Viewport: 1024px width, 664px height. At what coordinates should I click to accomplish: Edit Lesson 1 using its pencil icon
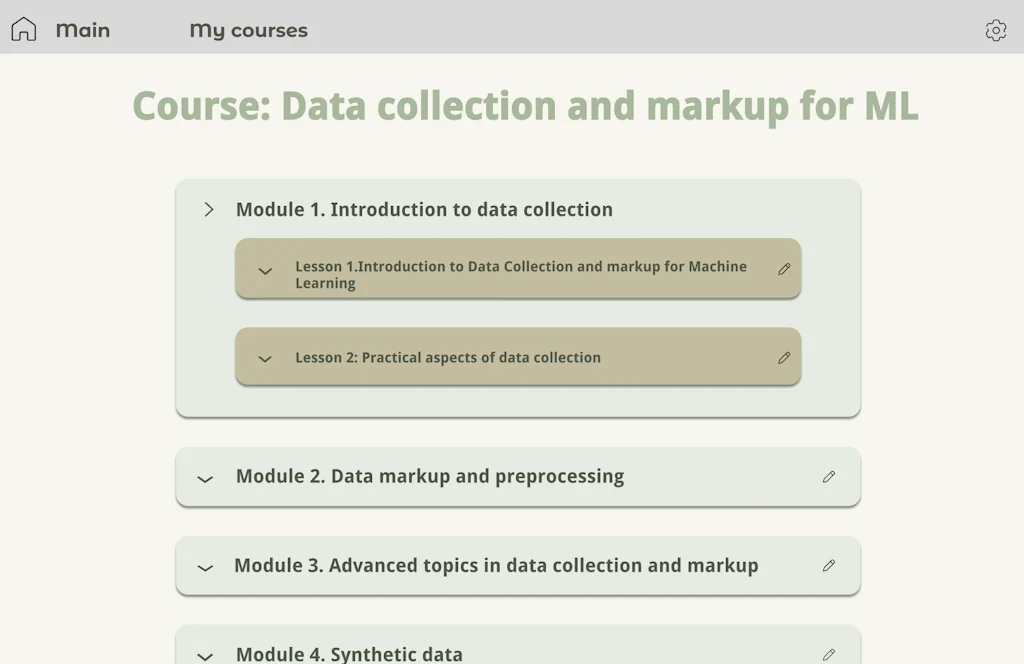click(784, 268)
